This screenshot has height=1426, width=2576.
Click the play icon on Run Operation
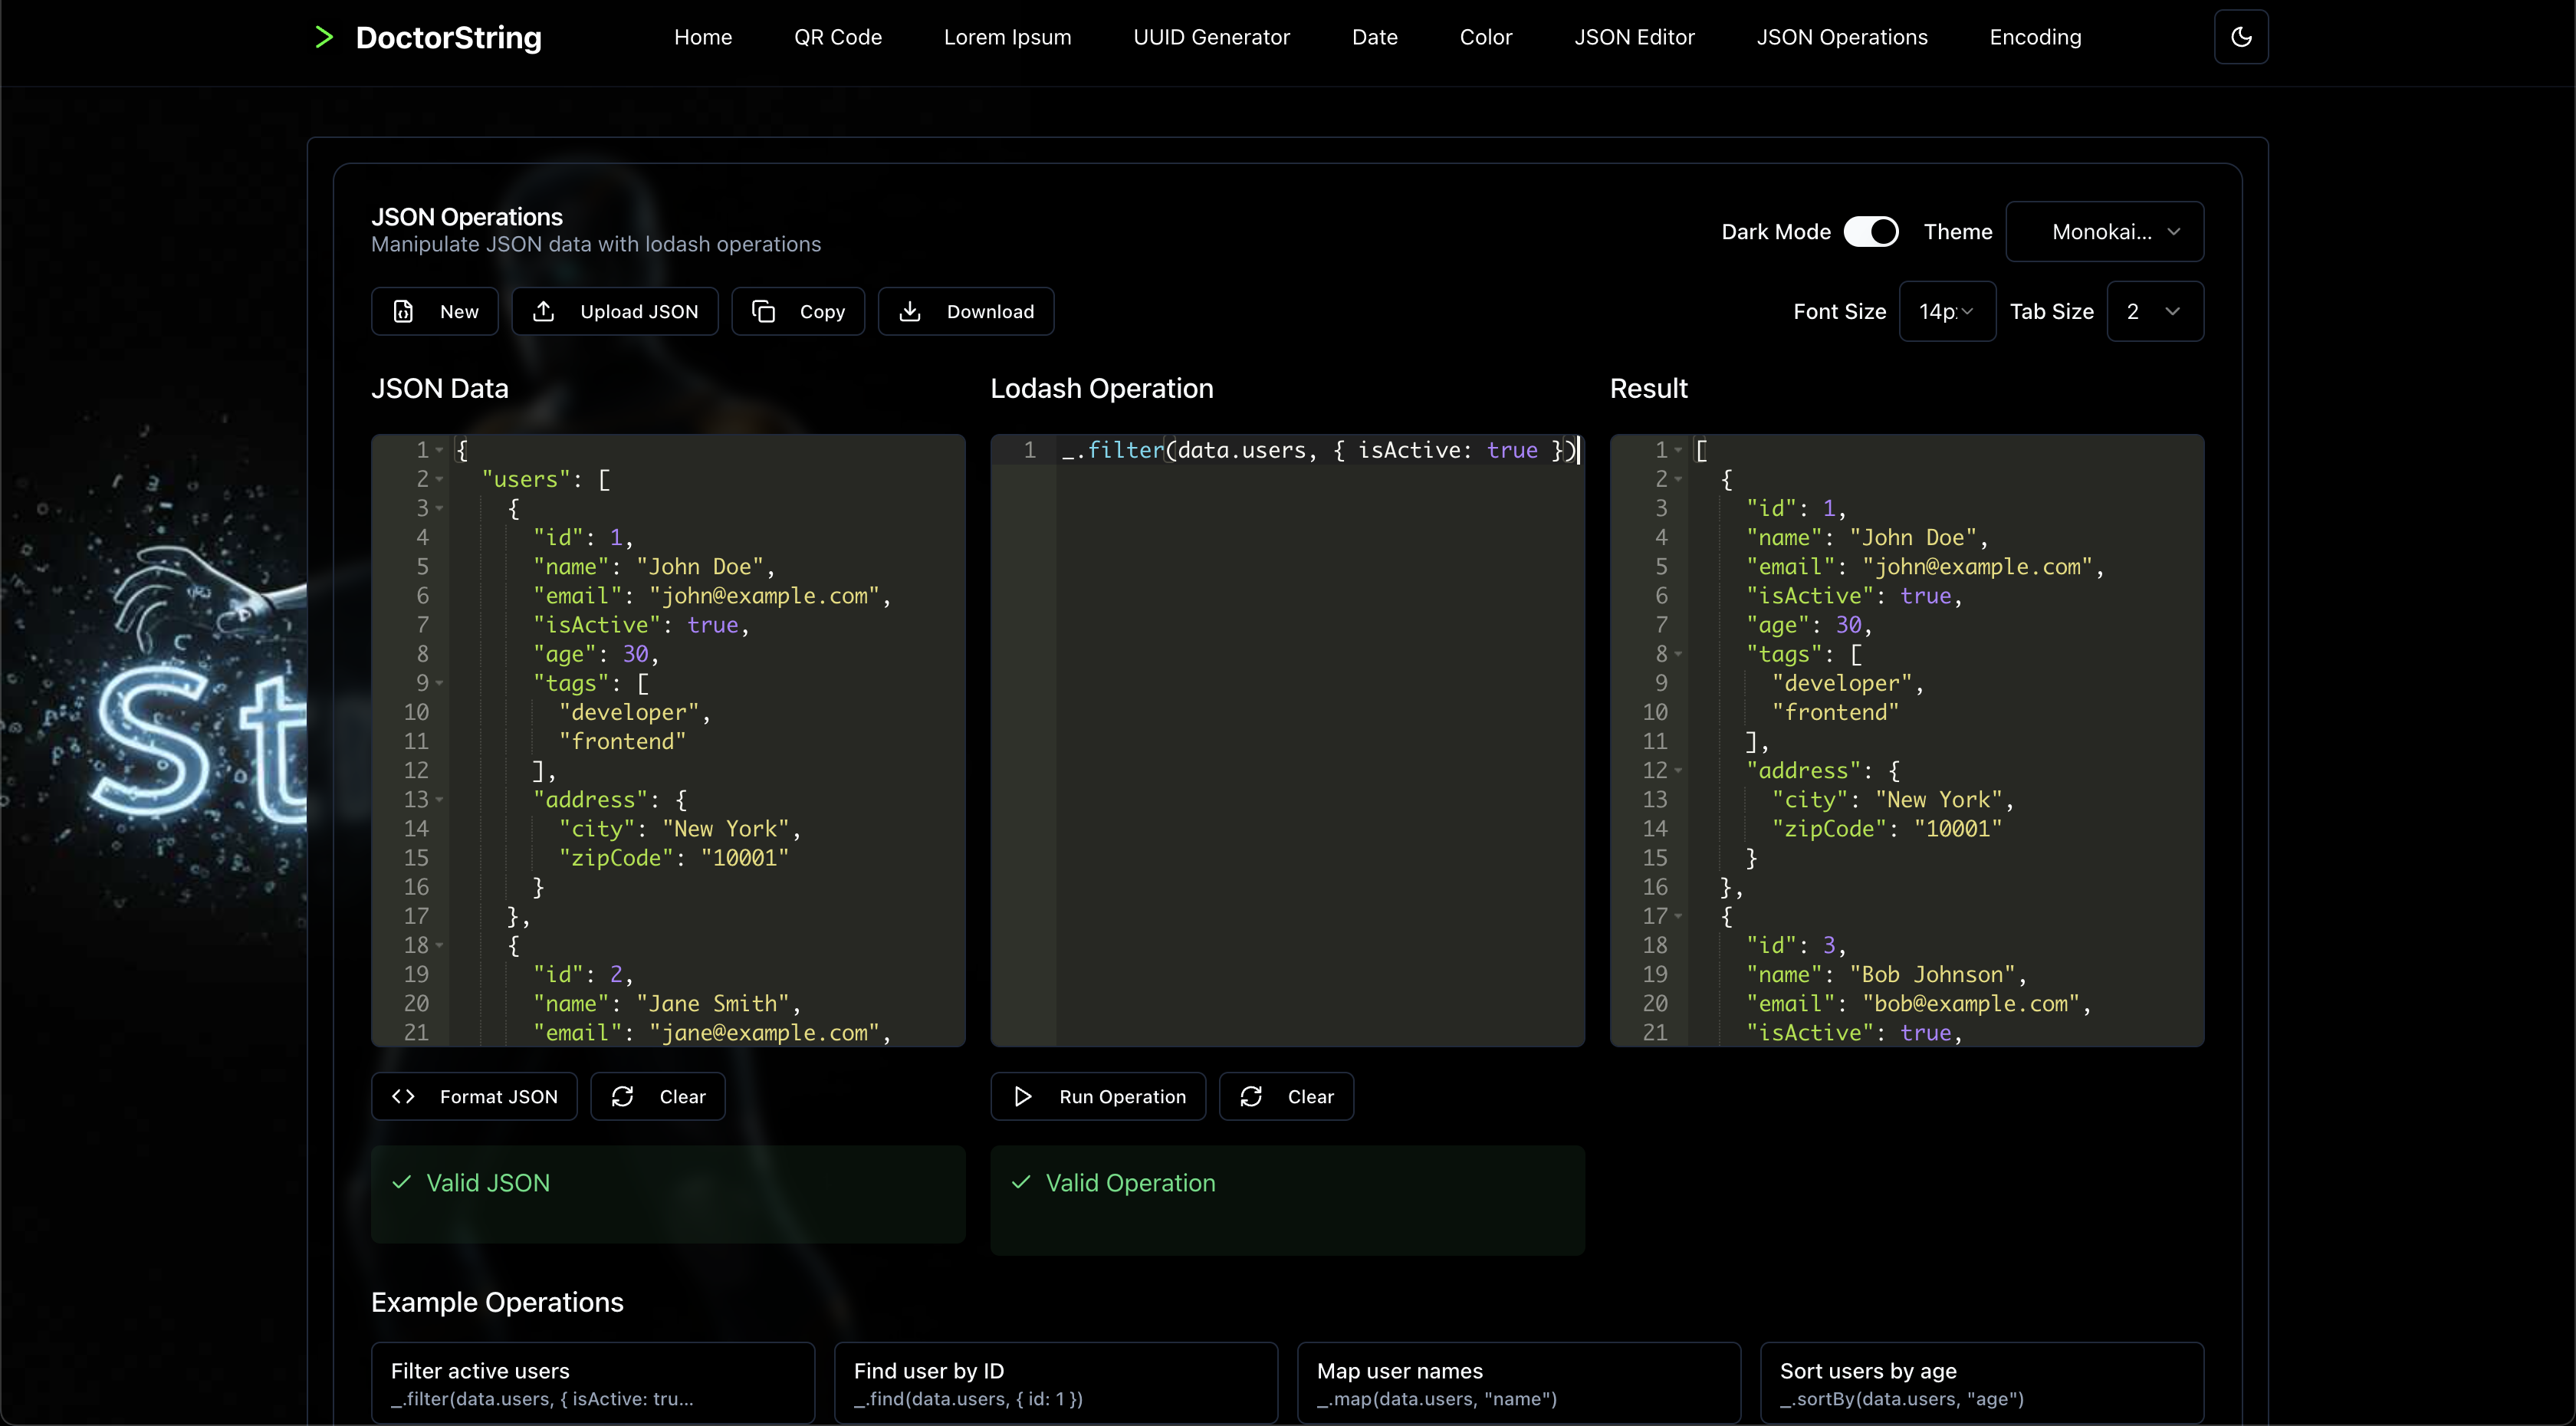pos(1023,1097)
